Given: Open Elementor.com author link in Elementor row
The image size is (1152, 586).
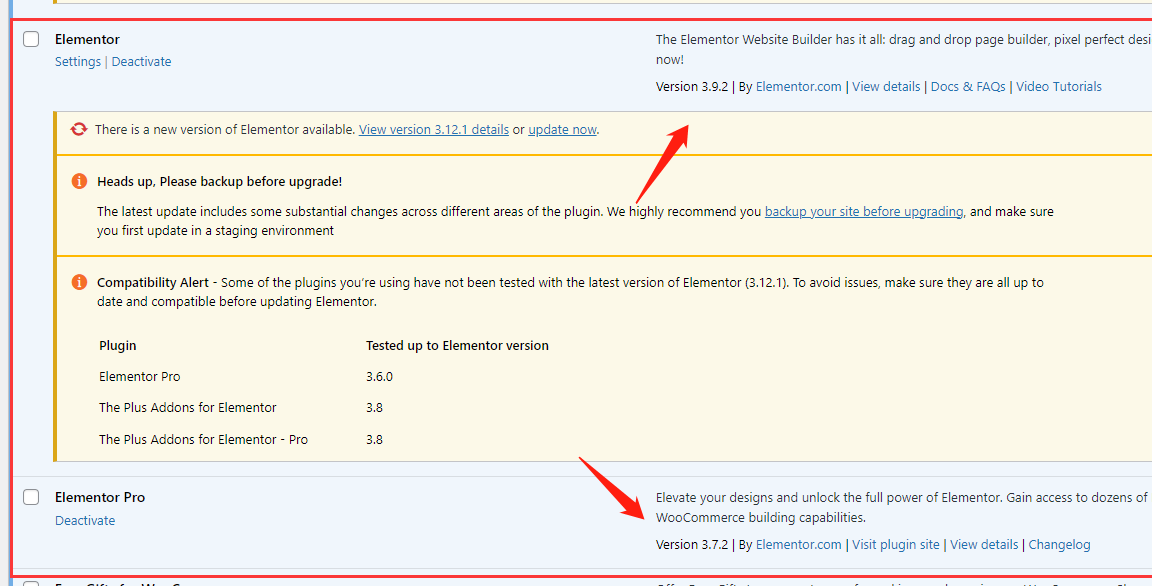Looking at the screenshot, I should click(799, 87).
